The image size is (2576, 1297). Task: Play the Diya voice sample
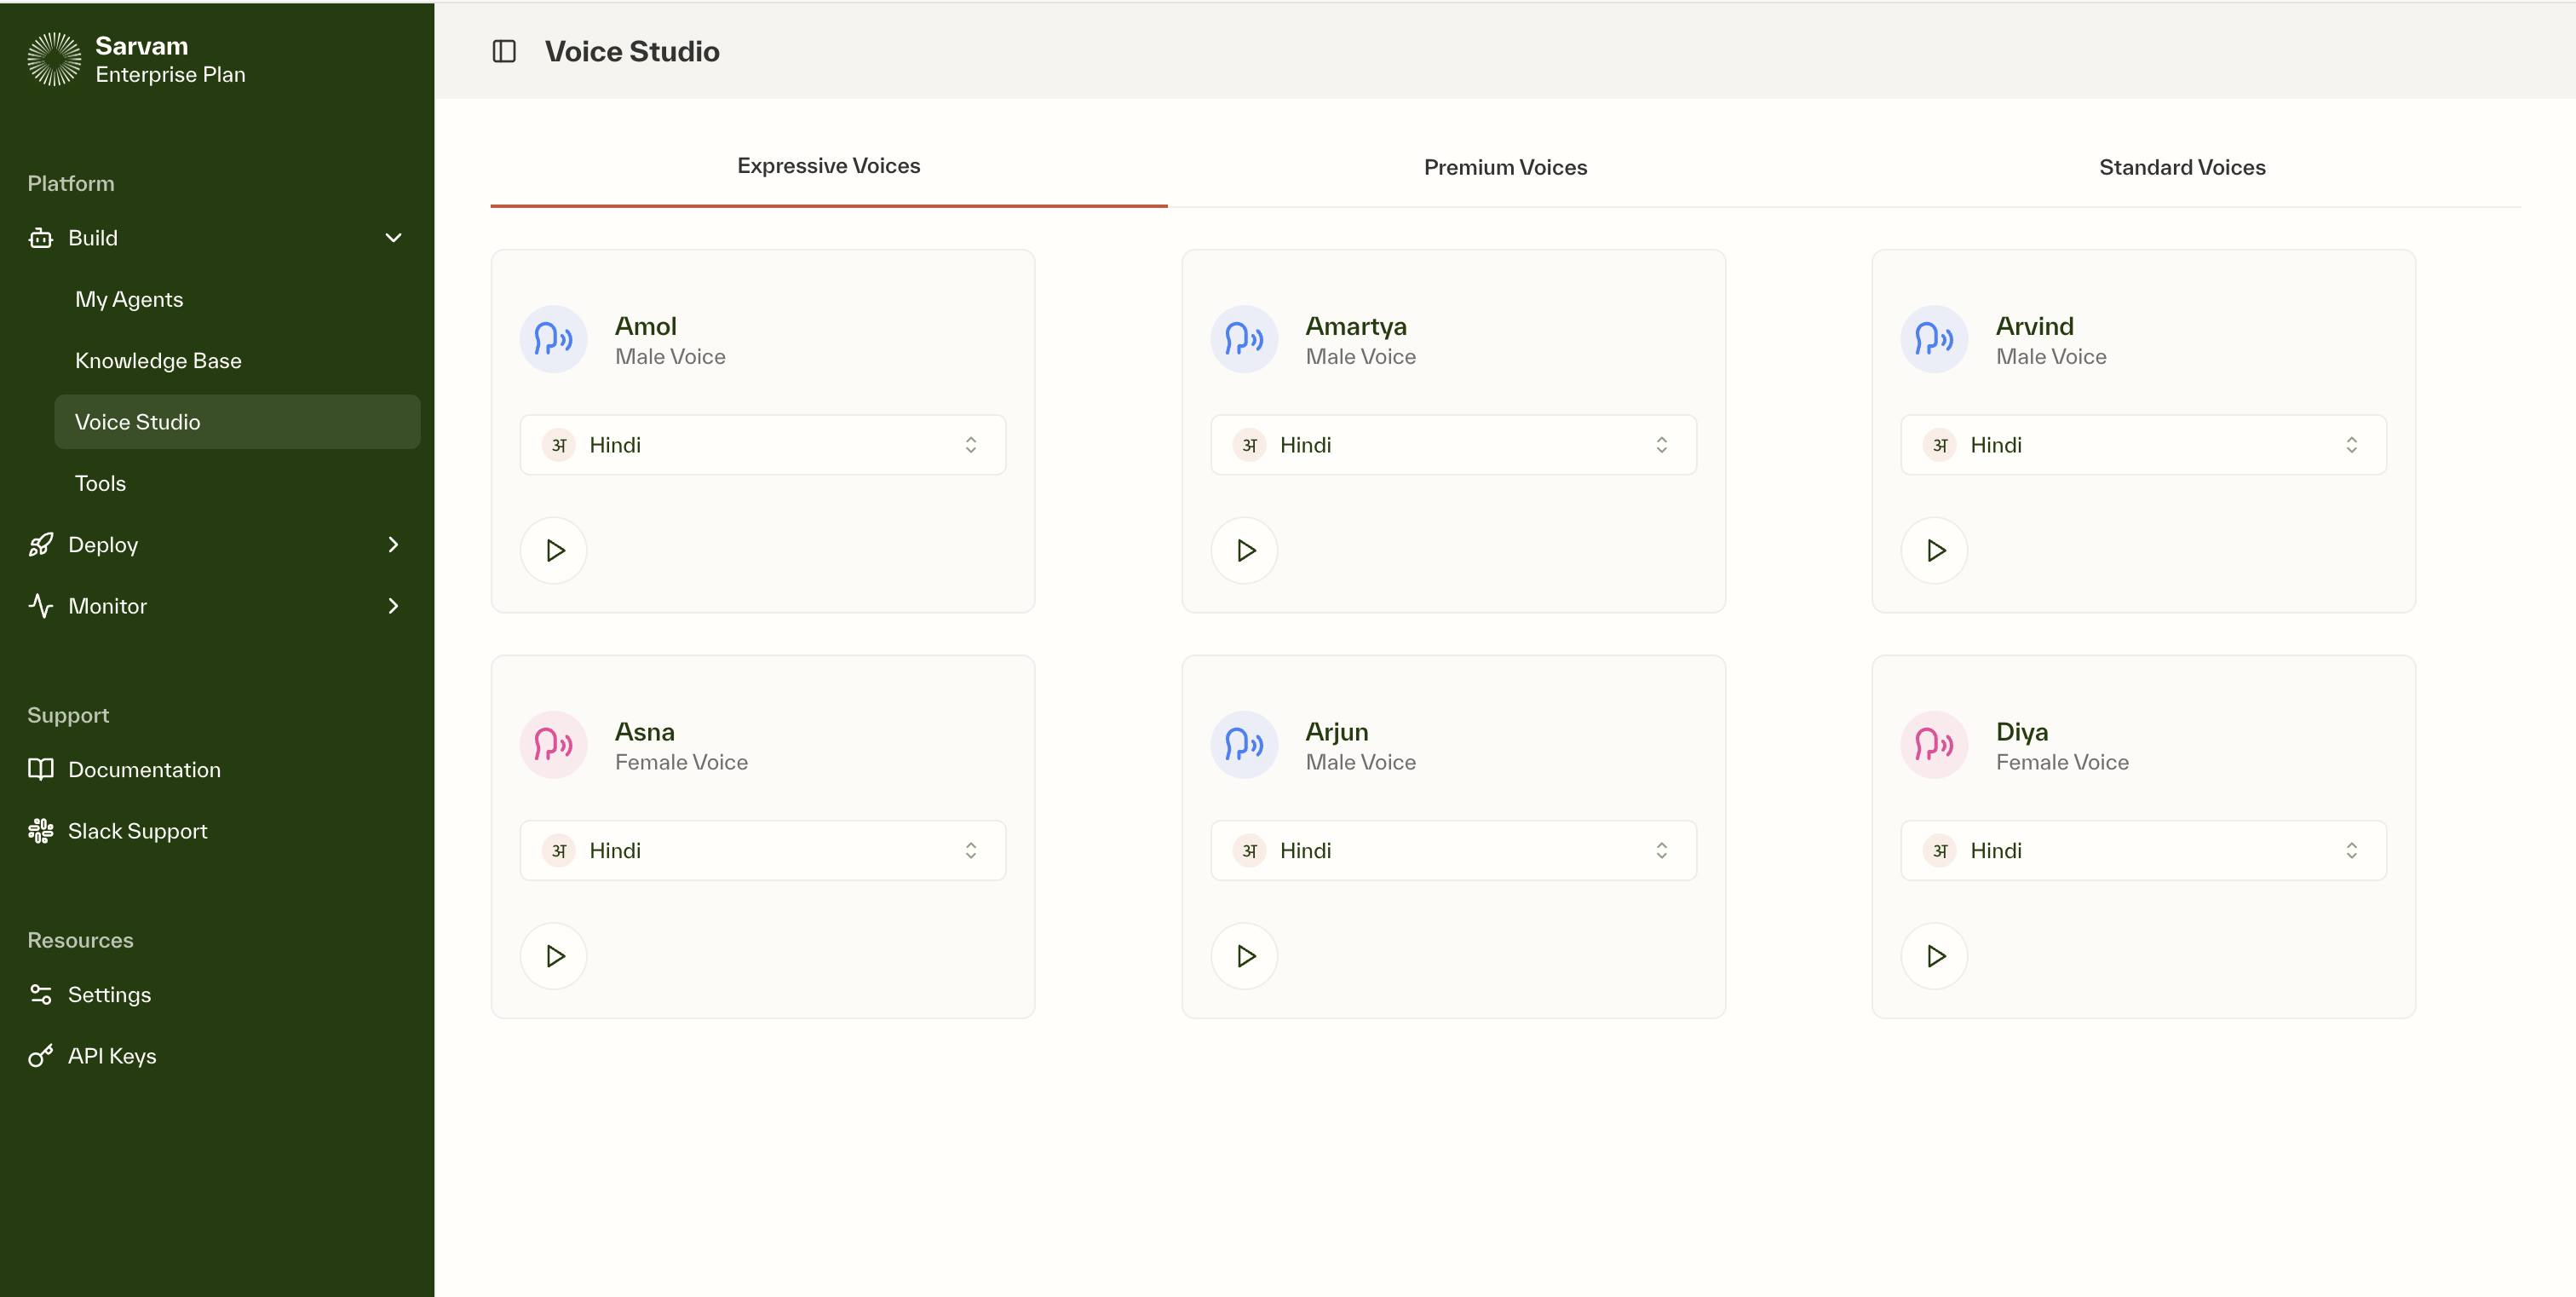1935,956
